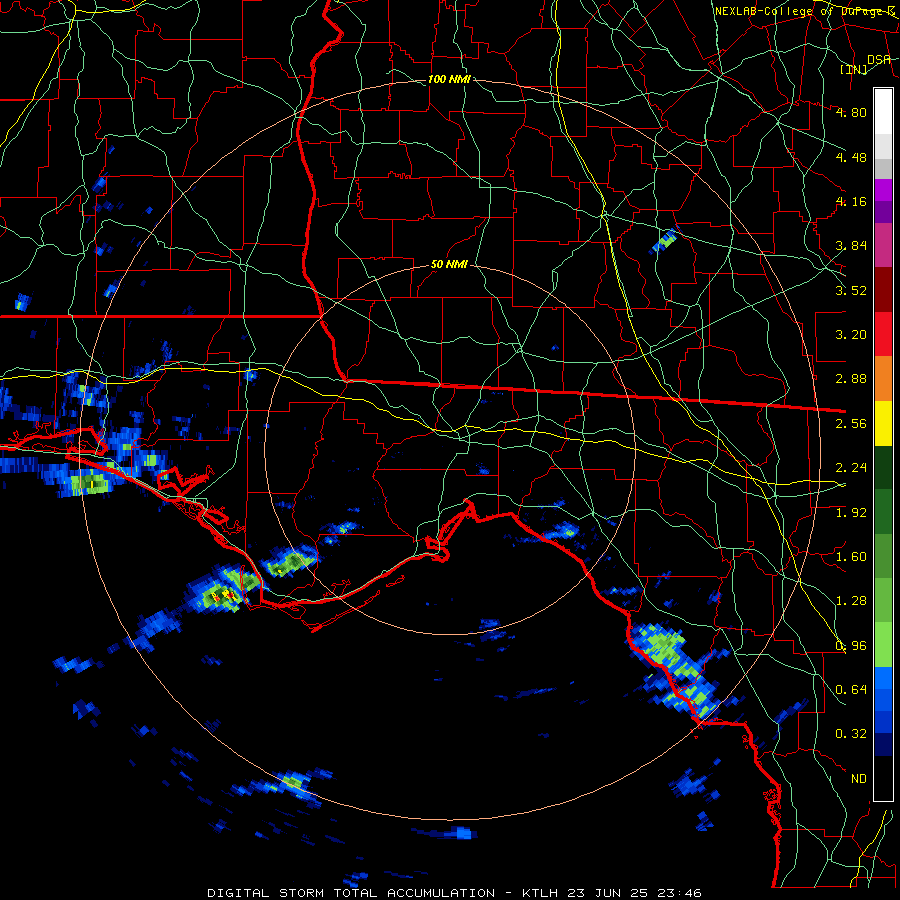Click the DSA product label
The height and width of the screenshot is (900, 900).
pos(879,59)
